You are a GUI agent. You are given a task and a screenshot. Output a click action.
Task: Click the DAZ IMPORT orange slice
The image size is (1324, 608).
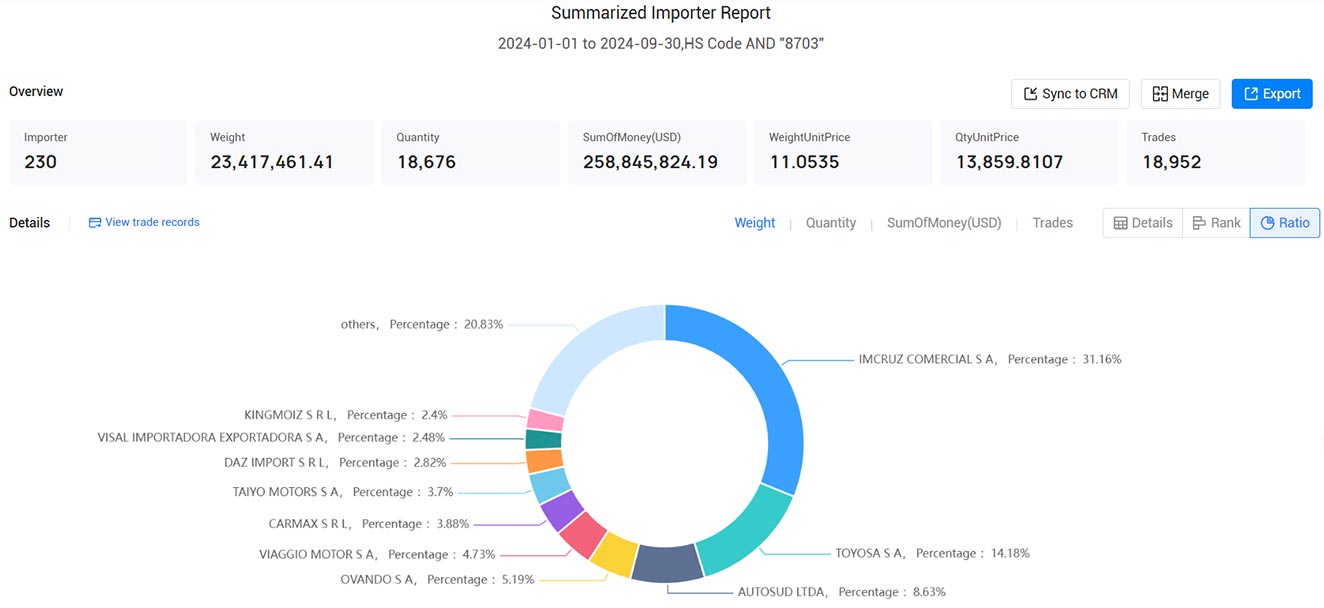[x=544, y=461]
